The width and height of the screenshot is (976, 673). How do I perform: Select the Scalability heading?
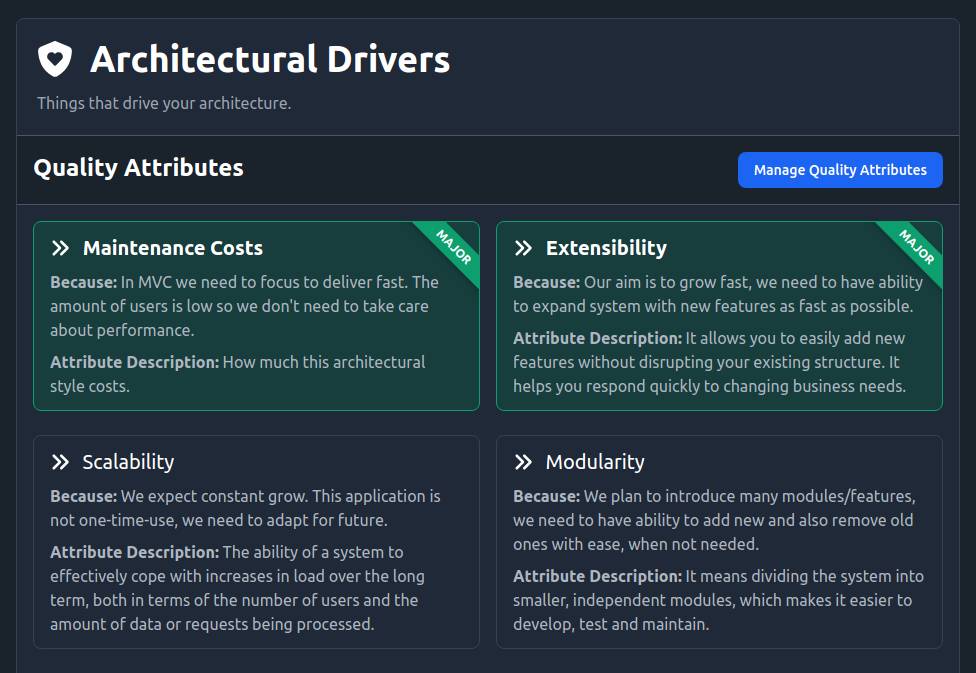click(x=128, y=462)
